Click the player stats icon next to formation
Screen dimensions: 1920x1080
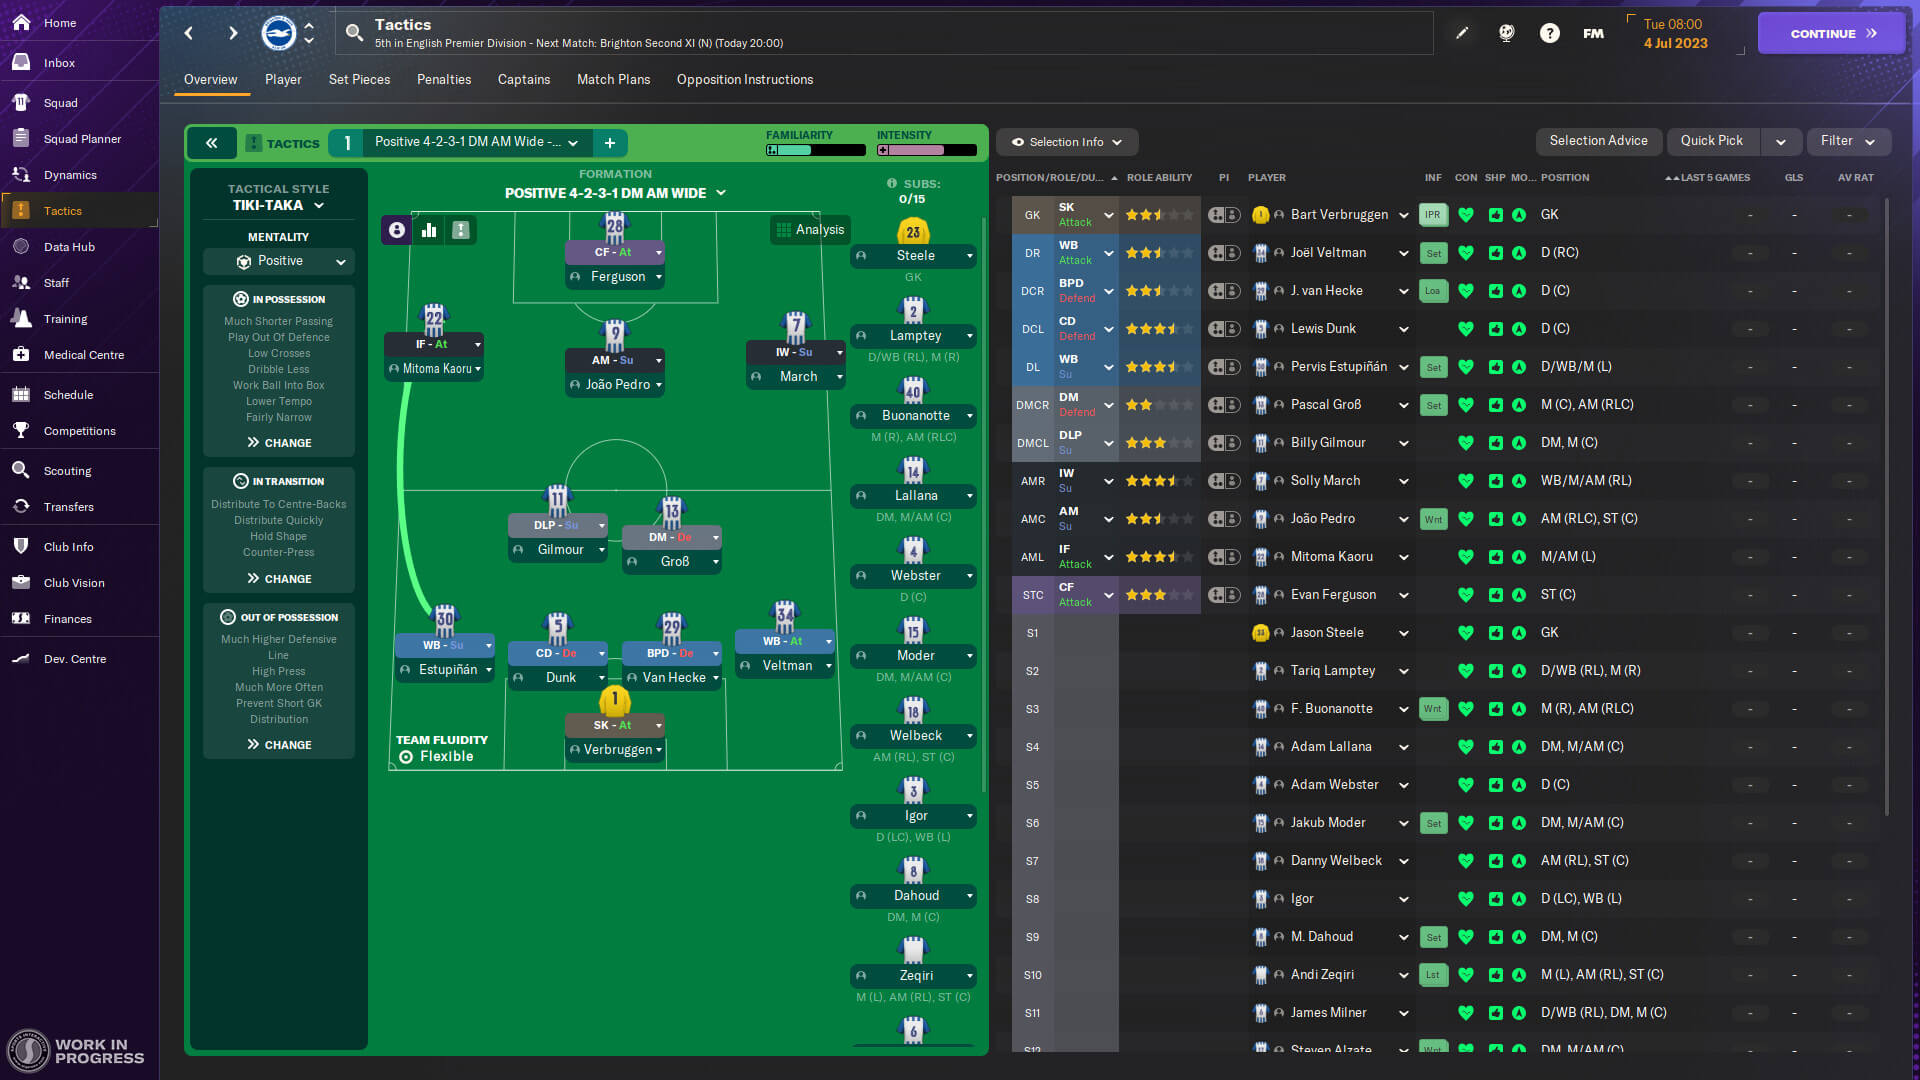point(430,229)
